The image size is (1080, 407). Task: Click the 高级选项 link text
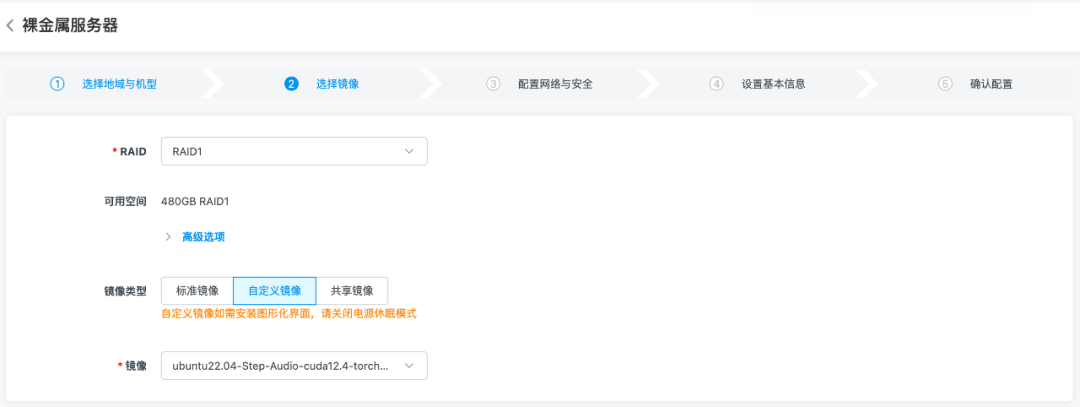(x=203, y=237)
